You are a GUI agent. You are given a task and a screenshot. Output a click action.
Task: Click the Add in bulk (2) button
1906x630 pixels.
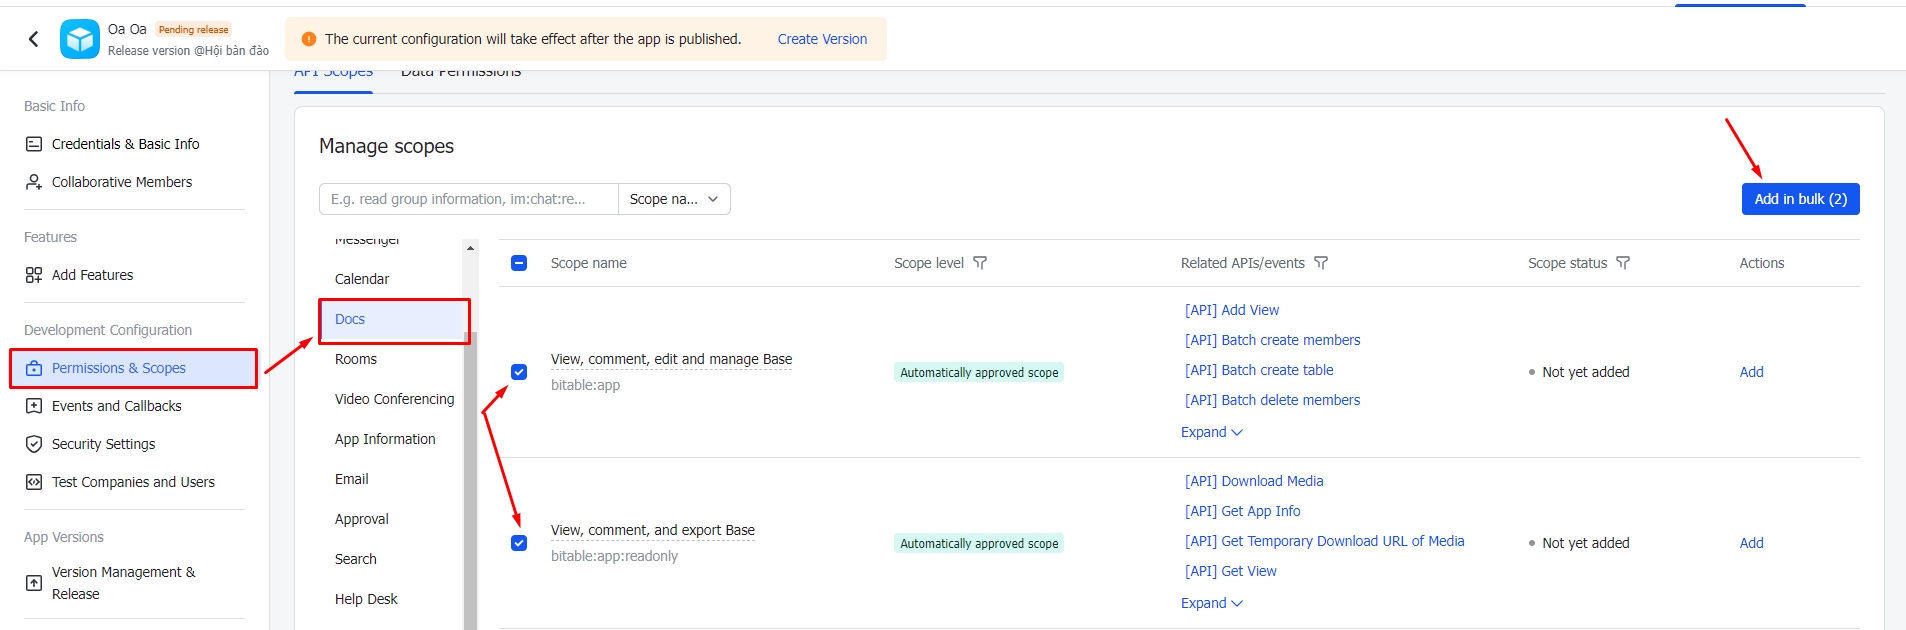pos(1800,199)
